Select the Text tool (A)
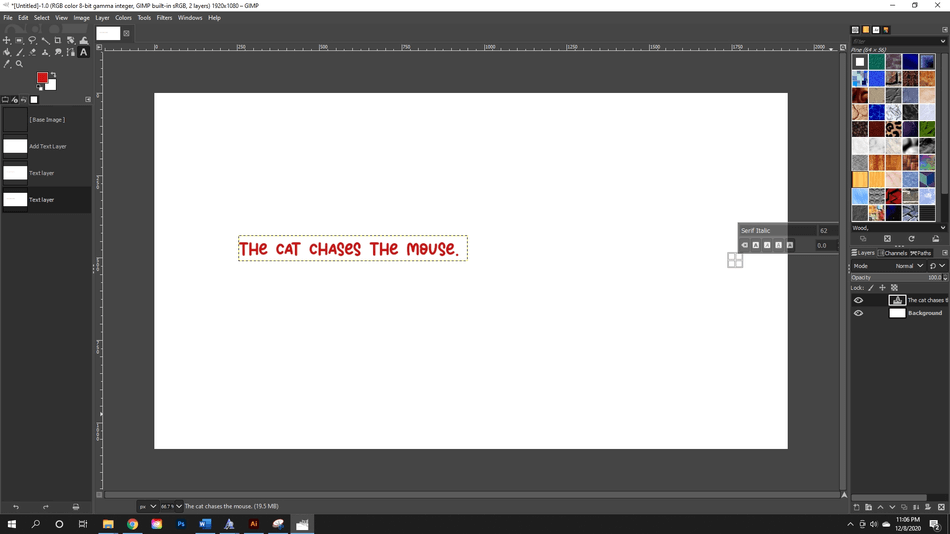Screen dimensions: 950x534 point(84,52)
